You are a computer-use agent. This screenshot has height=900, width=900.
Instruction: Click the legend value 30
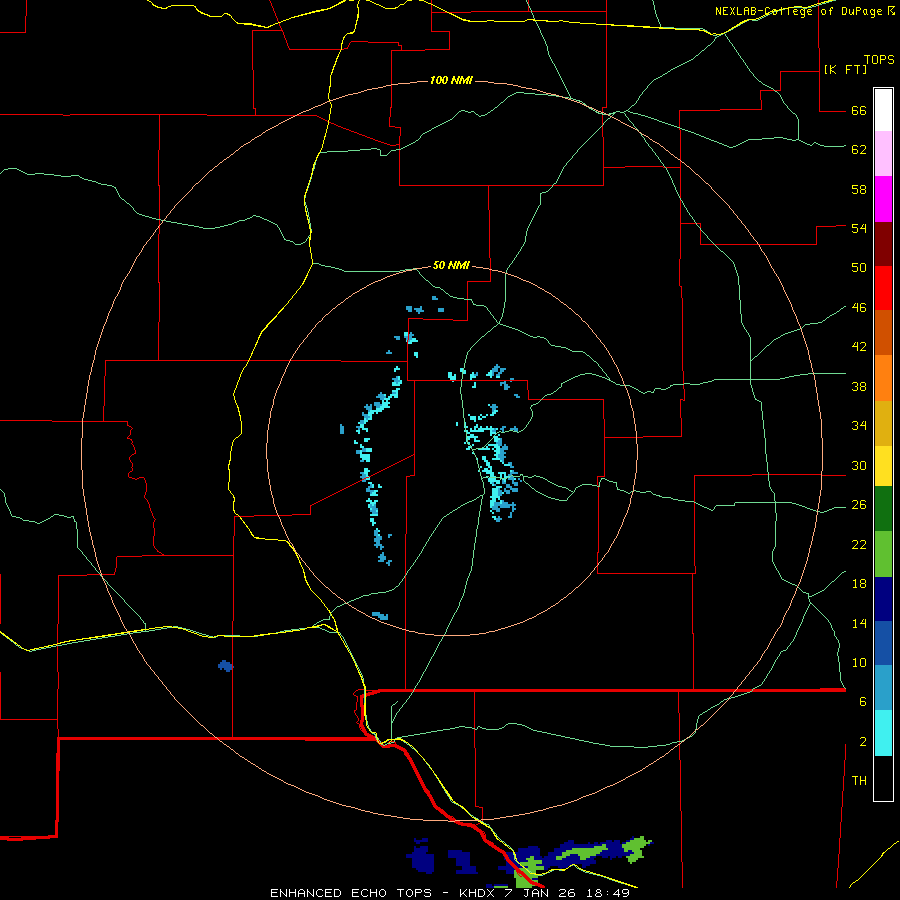(x=859, y=465)
